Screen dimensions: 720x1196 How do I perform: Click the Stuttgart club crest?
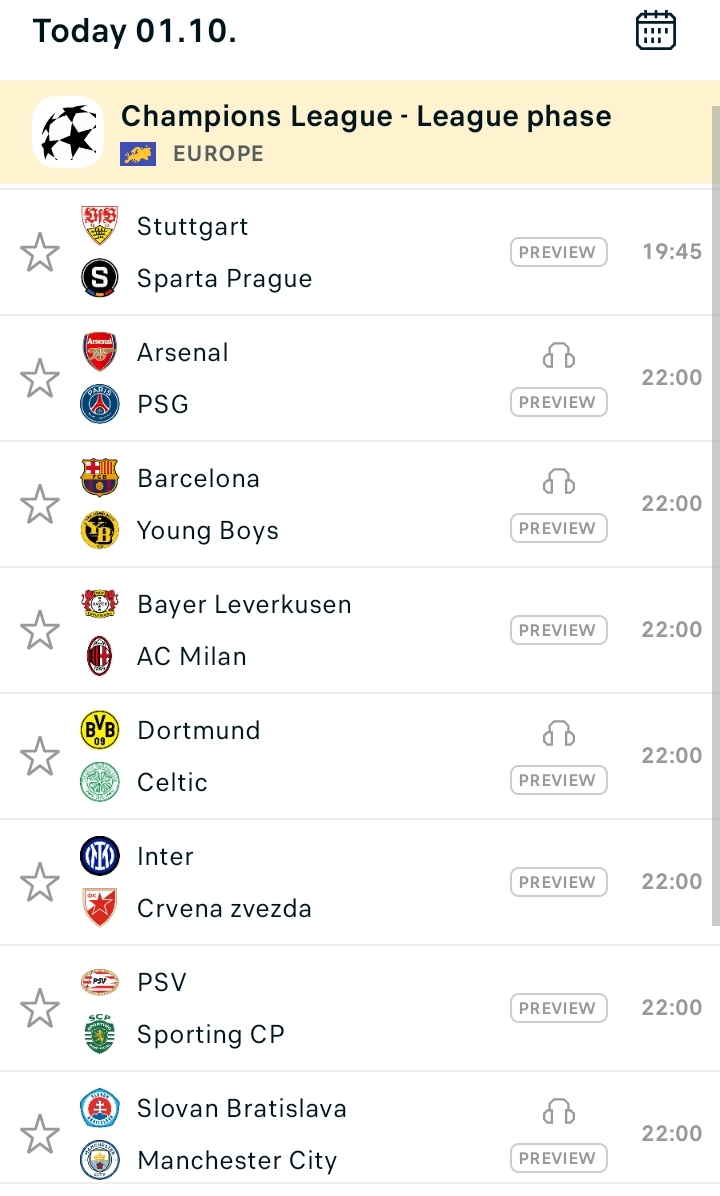[100, 226]
